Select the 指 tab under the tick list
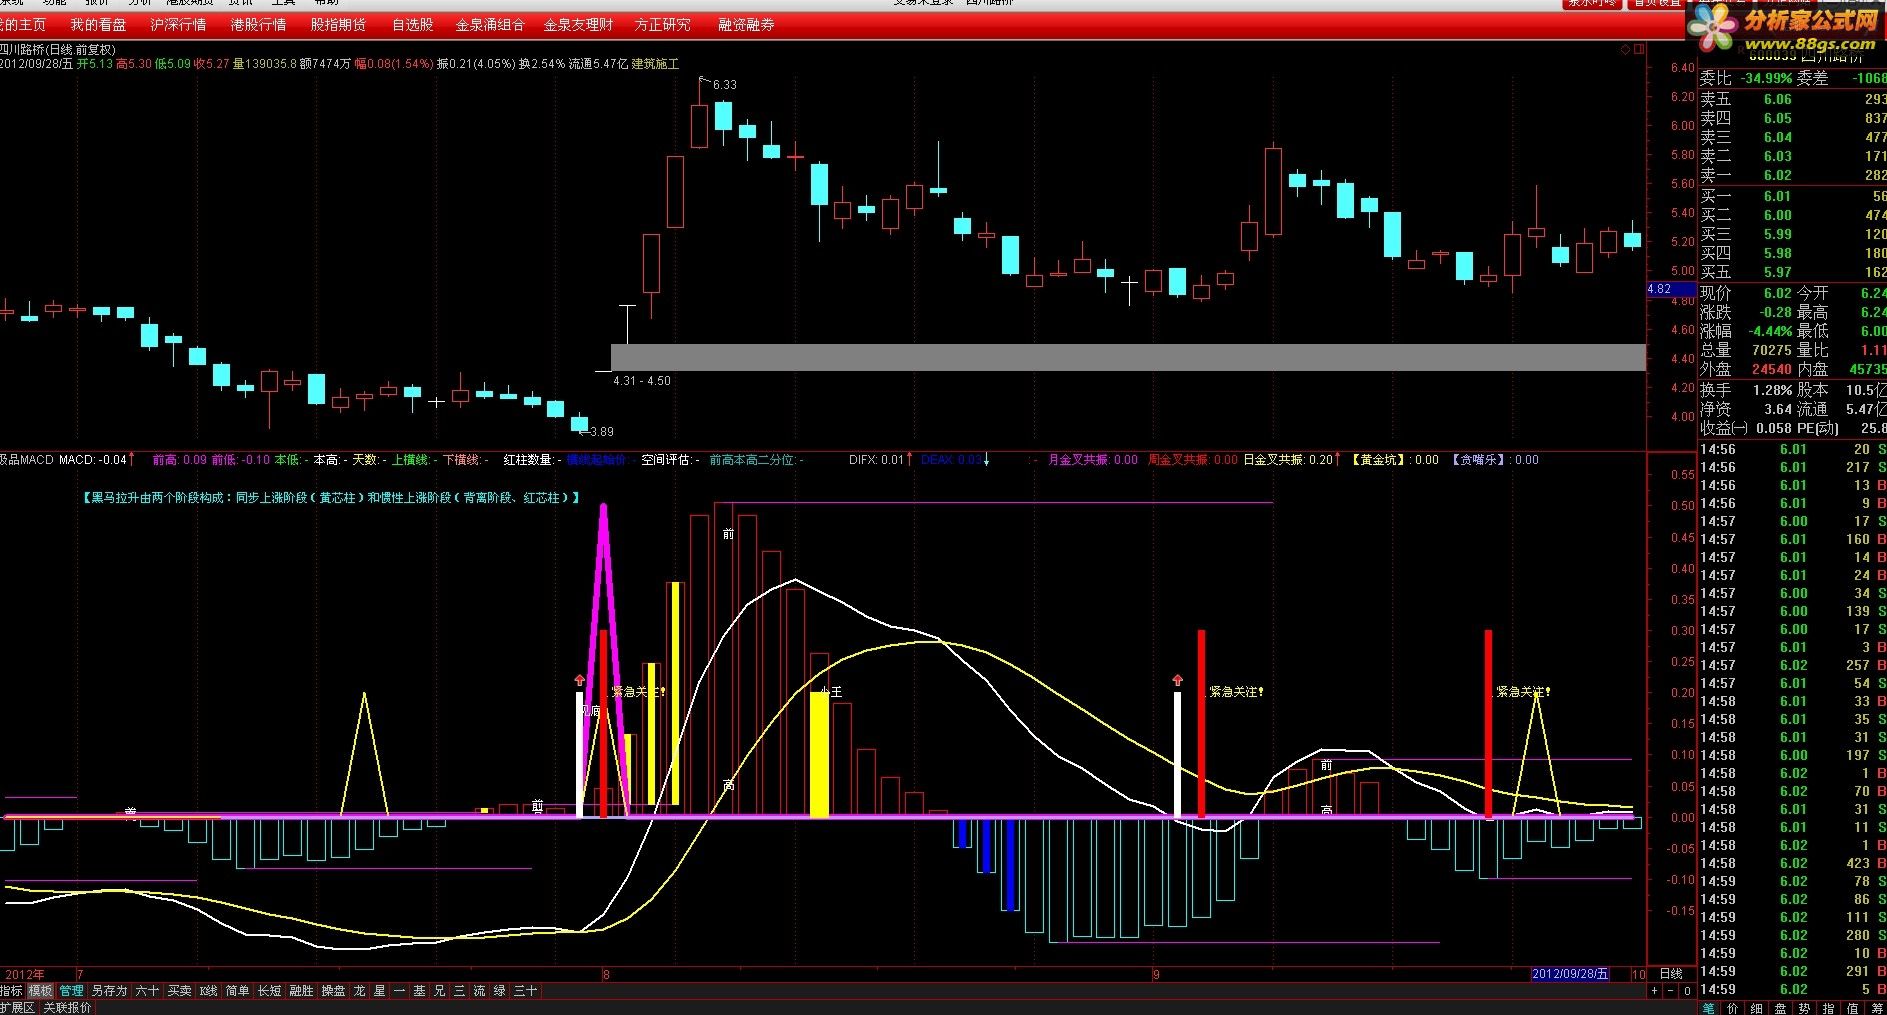 1828,1008
